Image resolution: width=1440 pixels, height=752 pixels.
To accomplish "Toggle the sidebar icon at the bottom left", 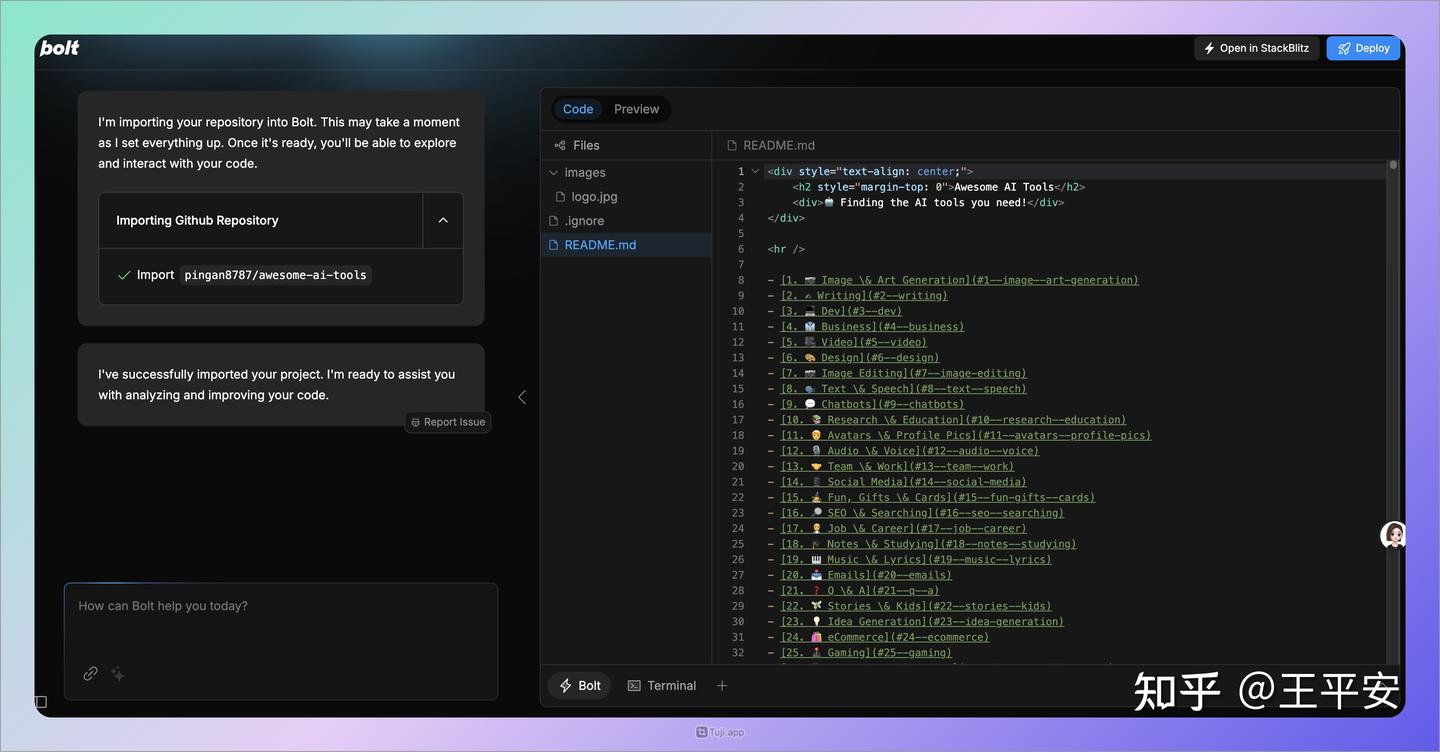I will point(41,702).
